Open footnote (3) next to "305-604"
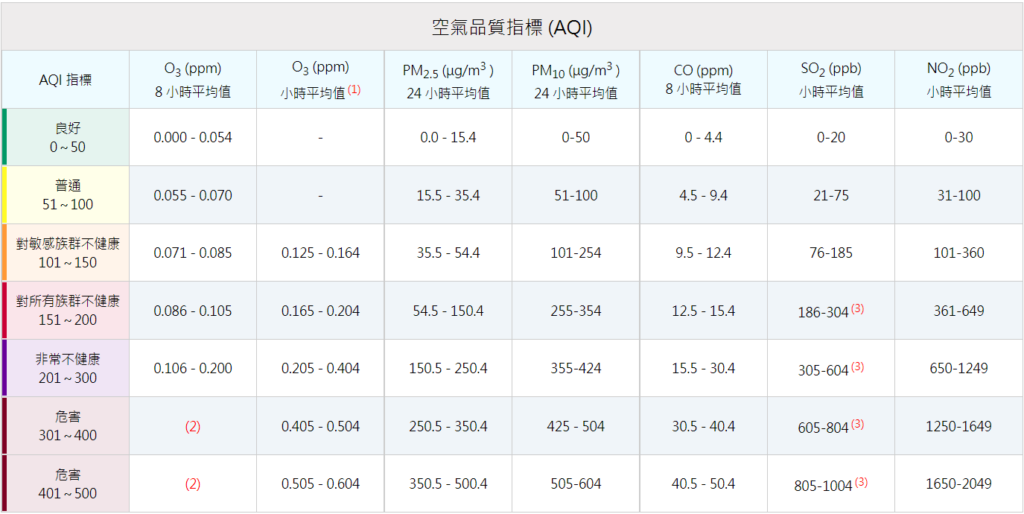 [x=857, y=366]
